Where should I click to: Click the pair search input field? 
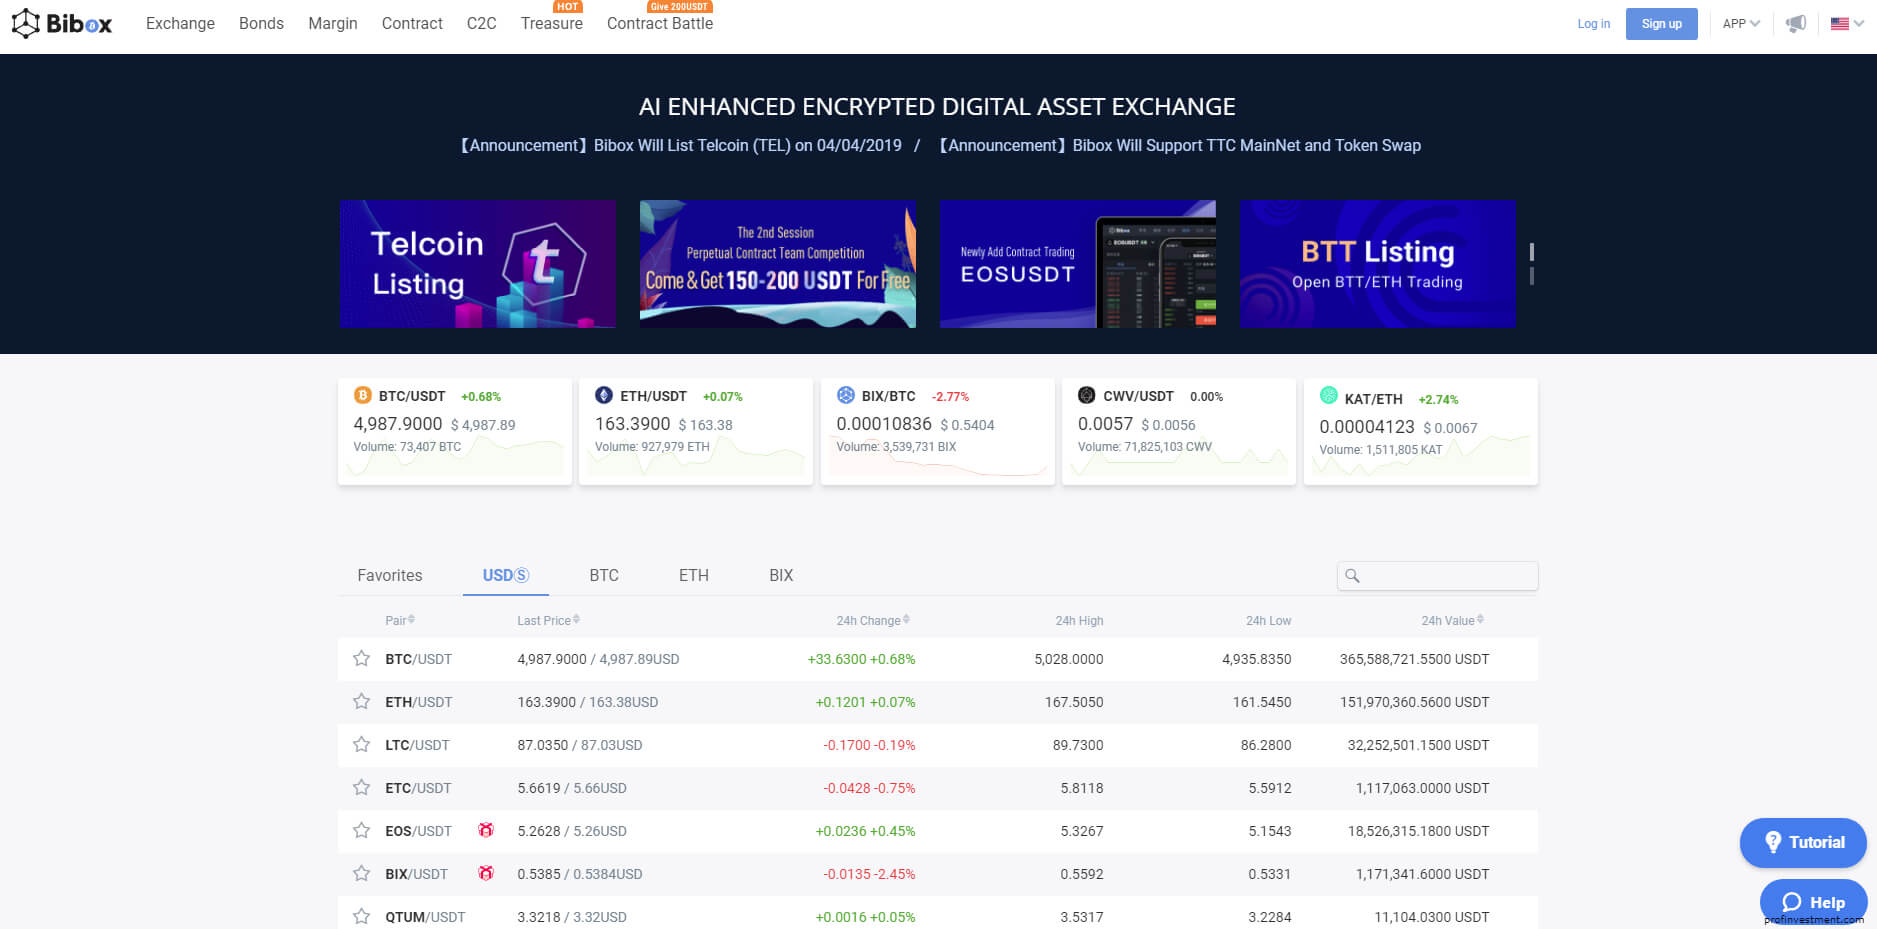1437,575
